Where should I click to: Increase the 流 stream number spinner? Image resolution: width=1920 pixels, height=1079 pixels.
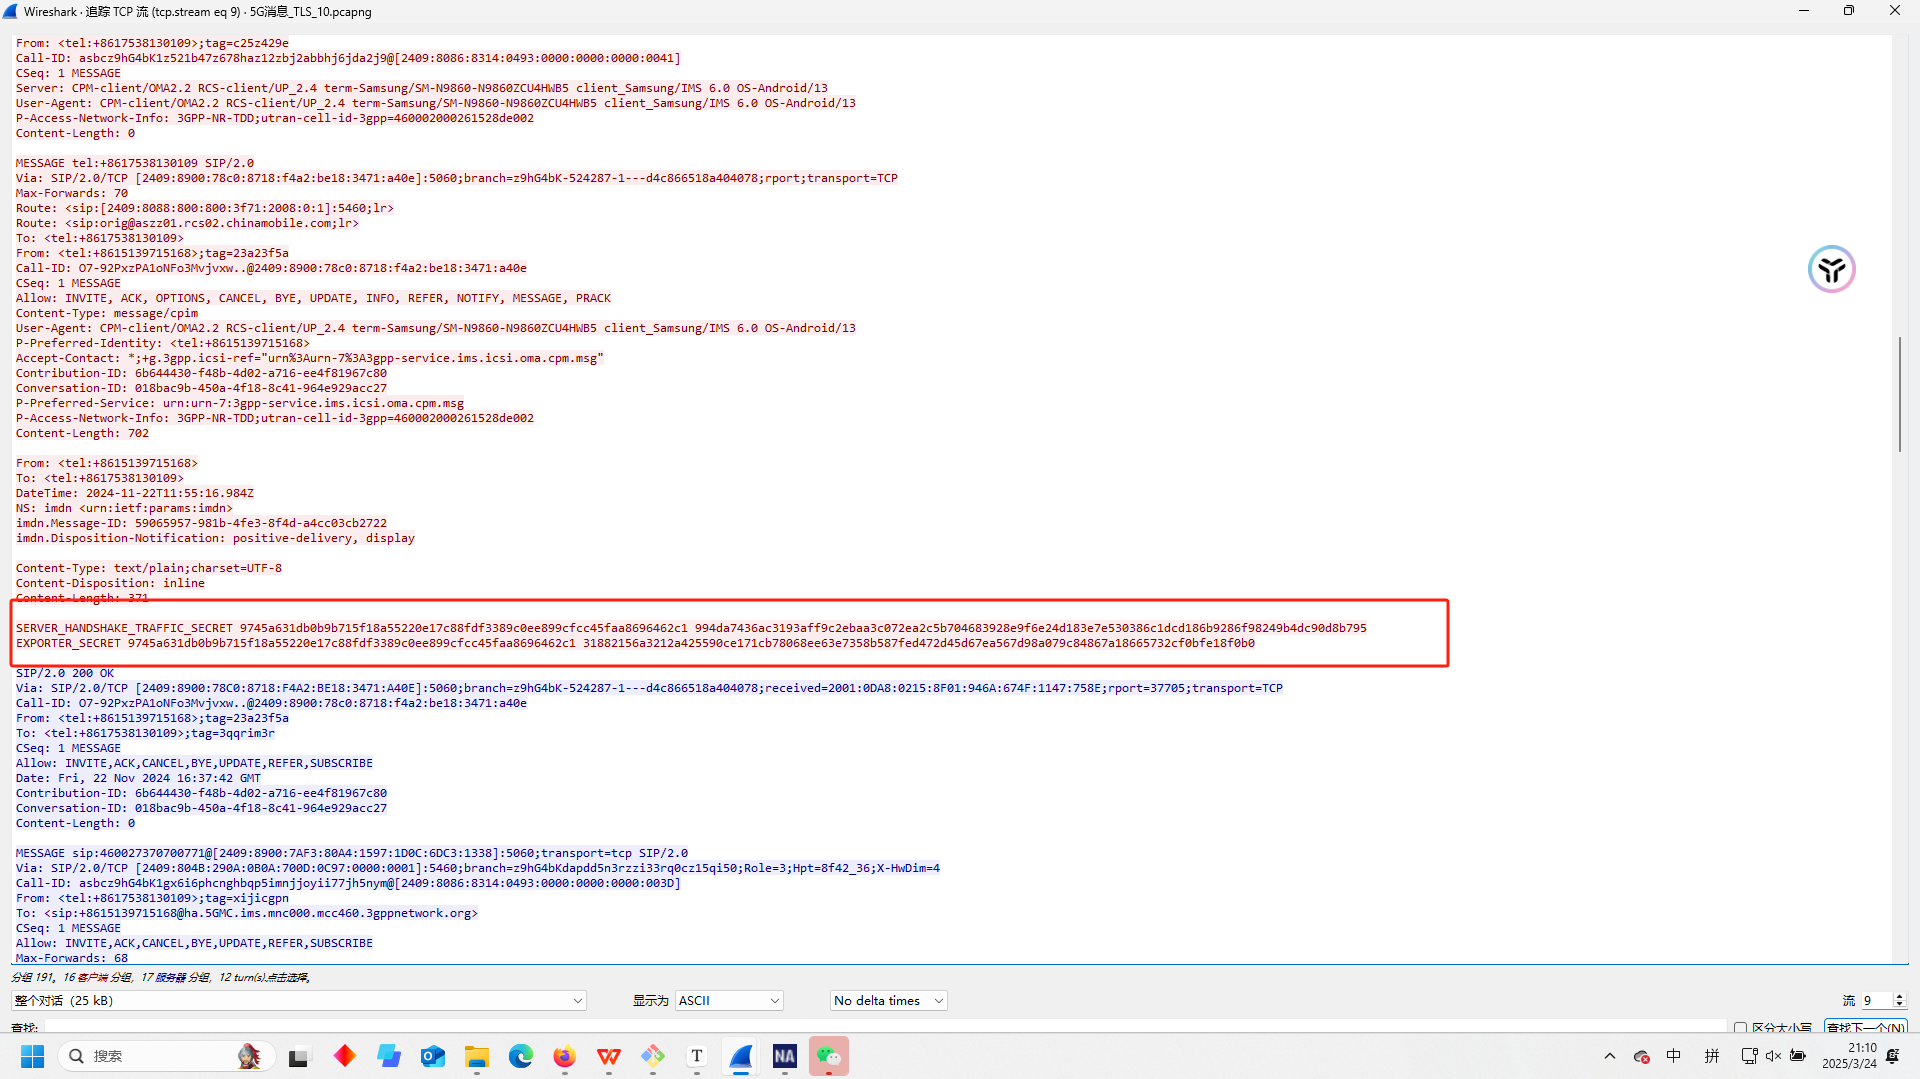[1899, 996]
